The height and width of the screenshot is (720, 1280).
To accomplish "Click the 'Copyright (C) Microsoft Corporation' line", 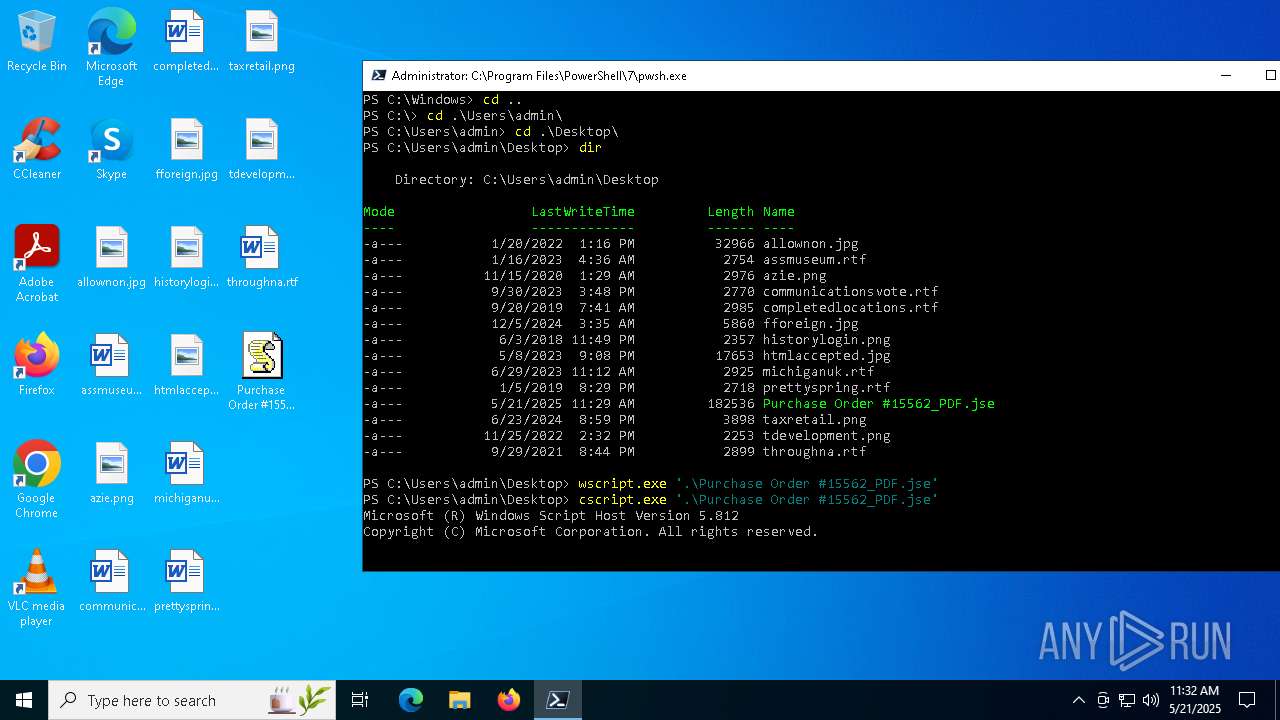I will (590, 532).
